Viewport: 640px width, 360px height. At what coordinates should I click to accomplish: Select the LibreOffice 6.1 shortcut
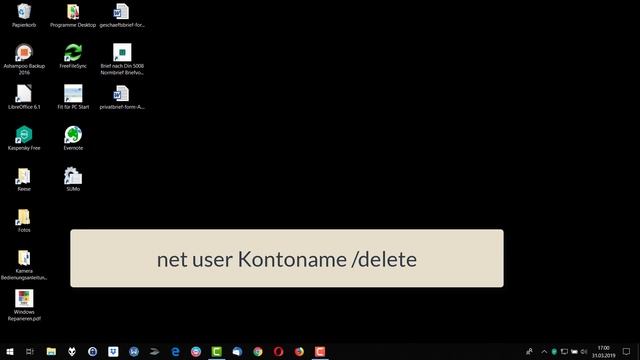24,97
